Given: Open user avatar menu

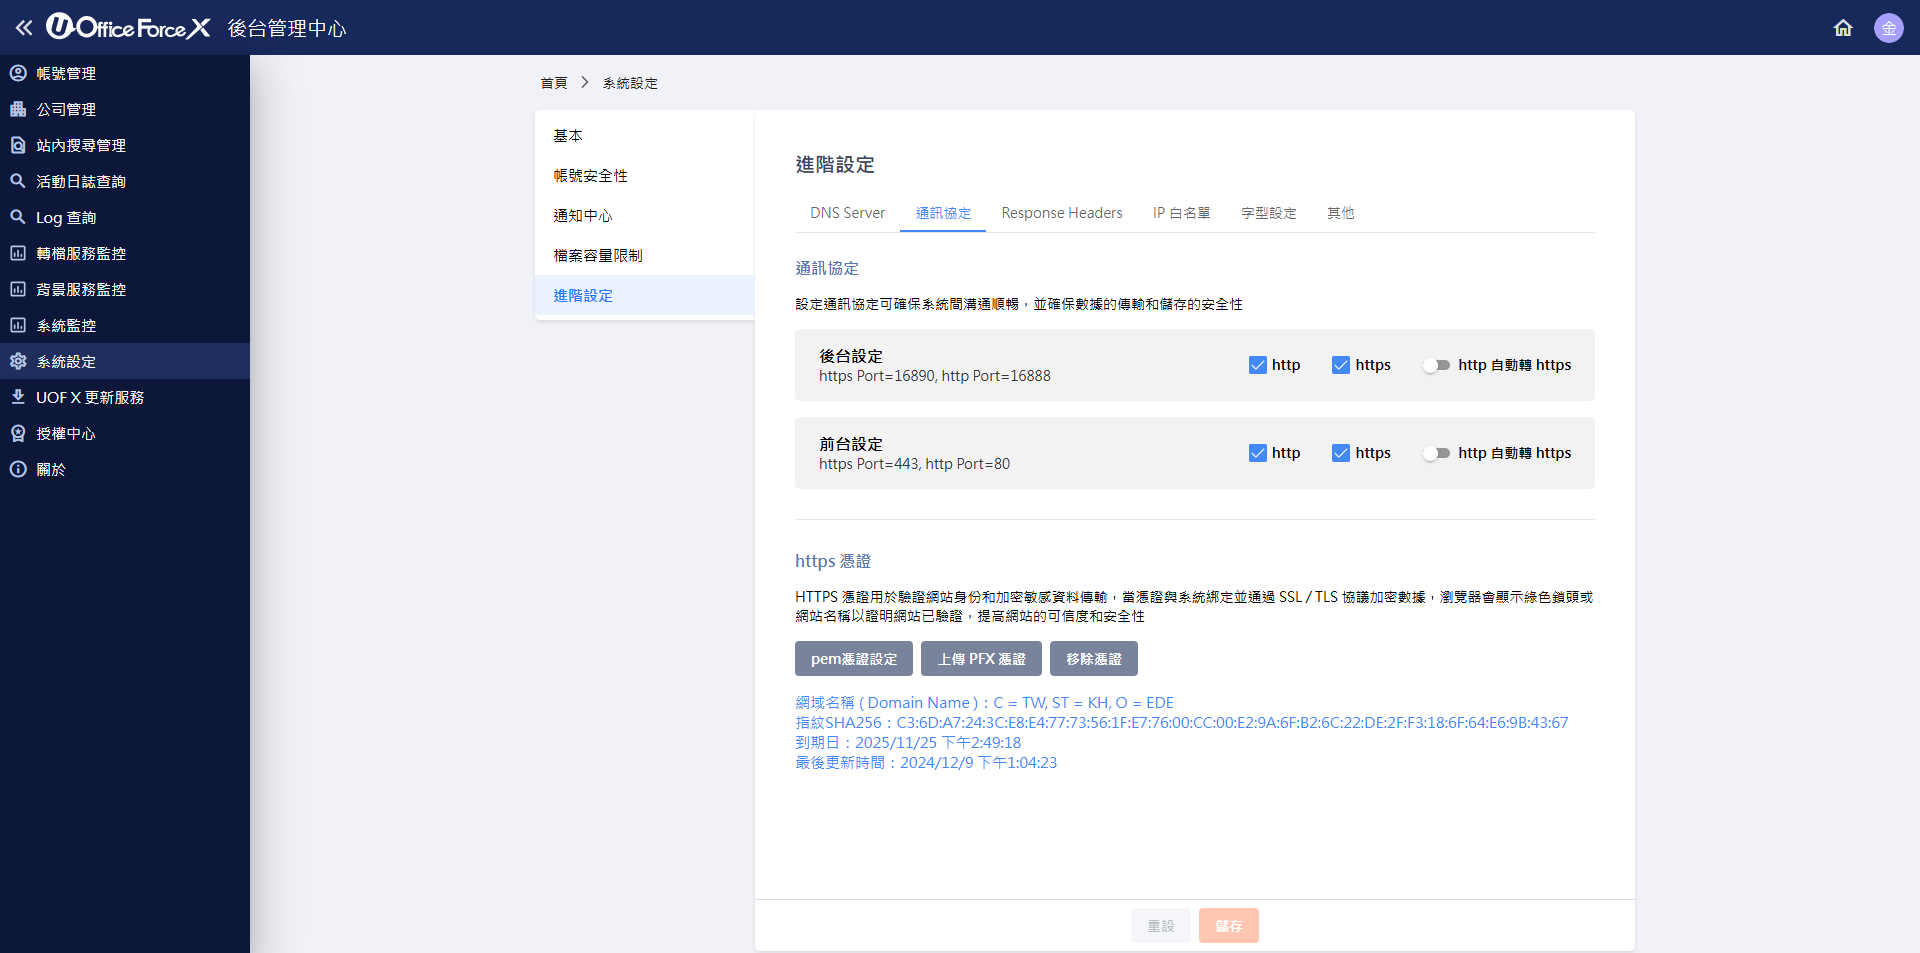Looking at the screenshot, I should coord(1889,28).
